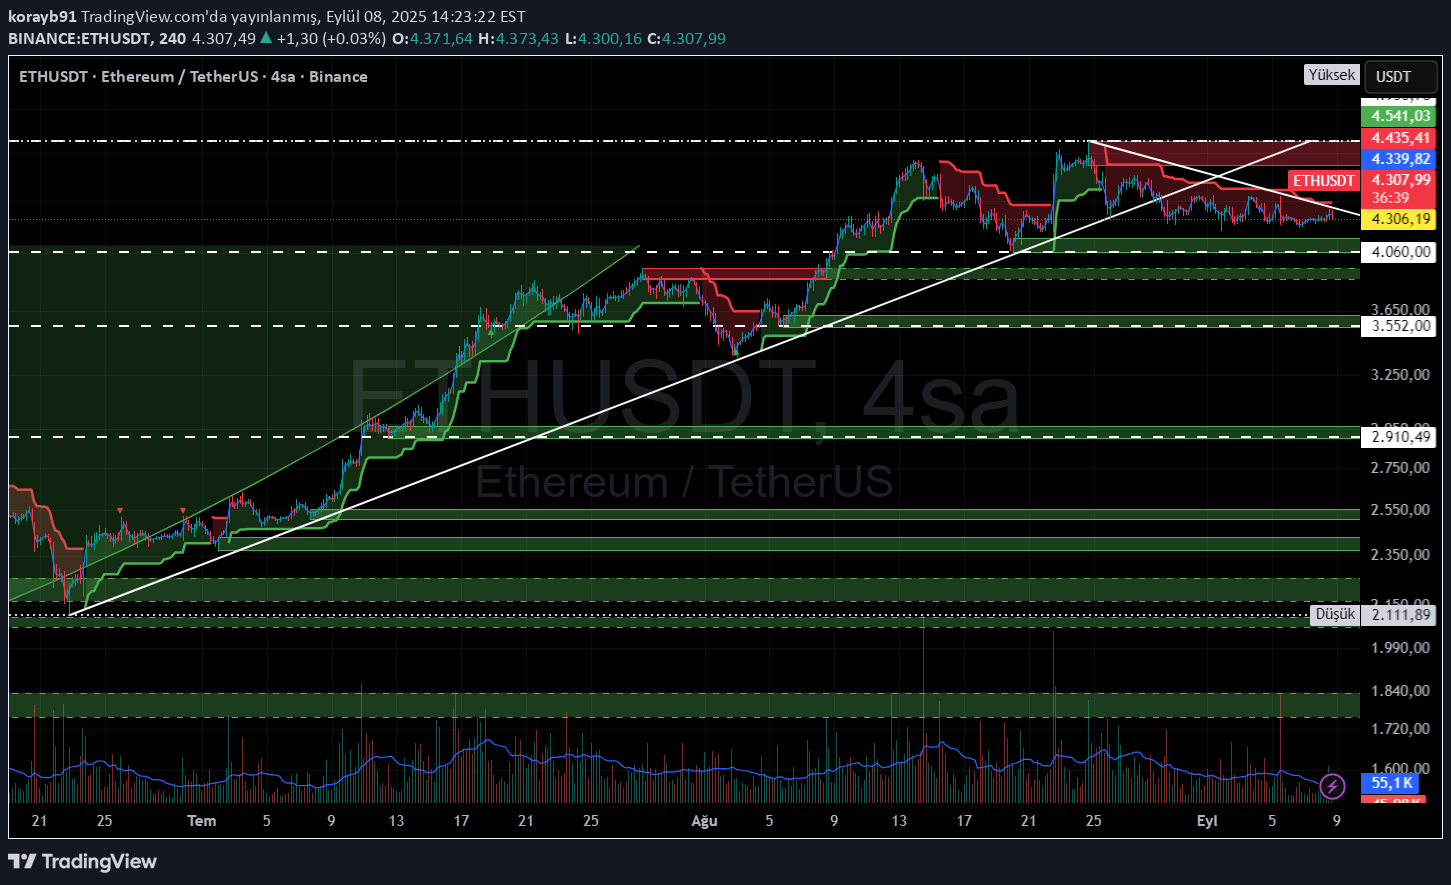Click the green up-triangle beside price 4.307,49
Screen dimensions: 1451x885
click(266, 39)
